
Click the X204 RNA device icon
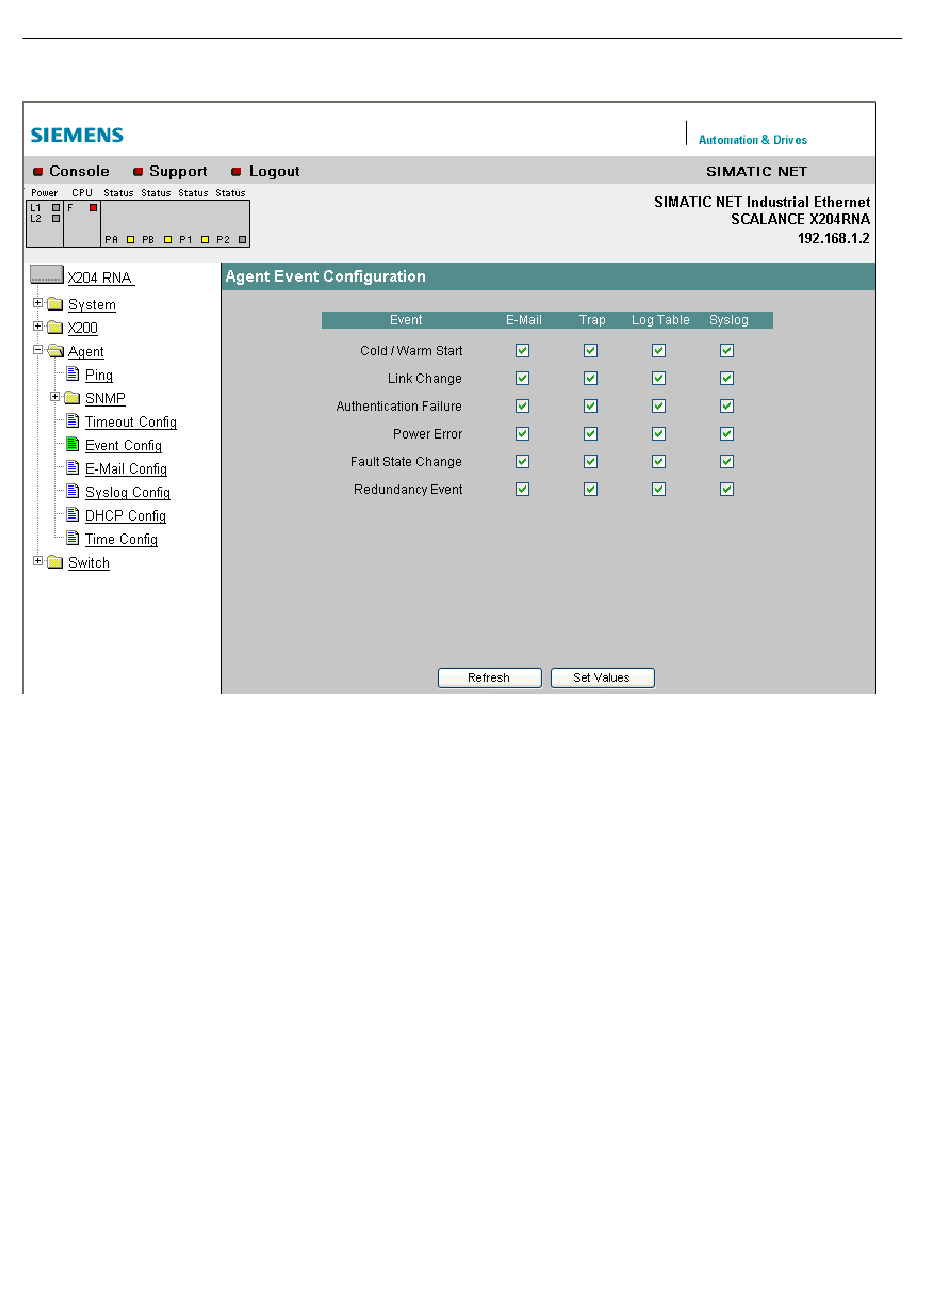[47, 275]
